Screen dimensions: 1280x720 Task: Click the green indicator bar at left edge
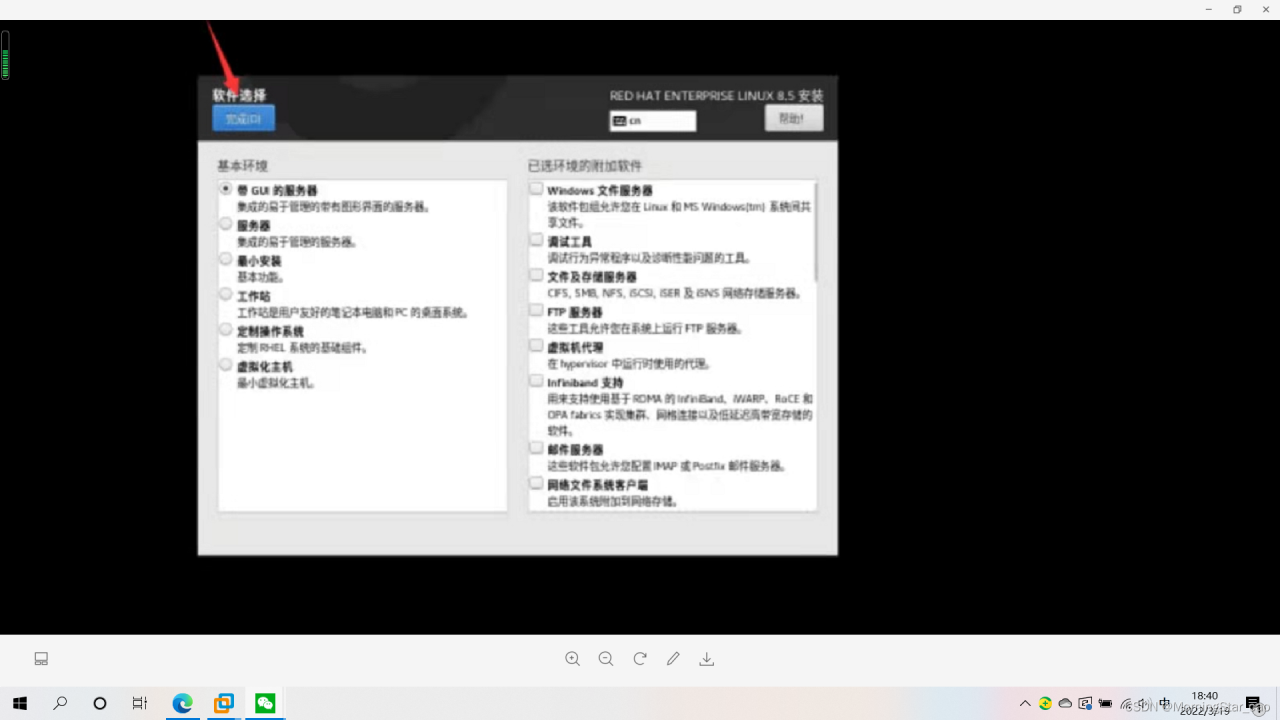5,55
